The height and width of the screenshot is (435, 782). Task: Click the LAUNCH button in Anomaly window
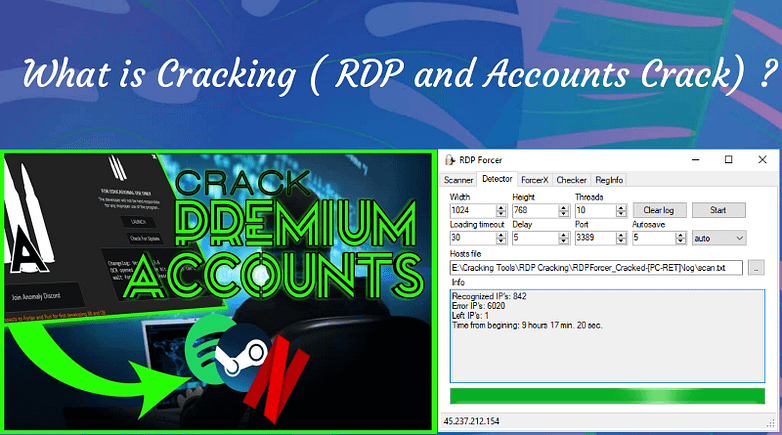[138, 221]
